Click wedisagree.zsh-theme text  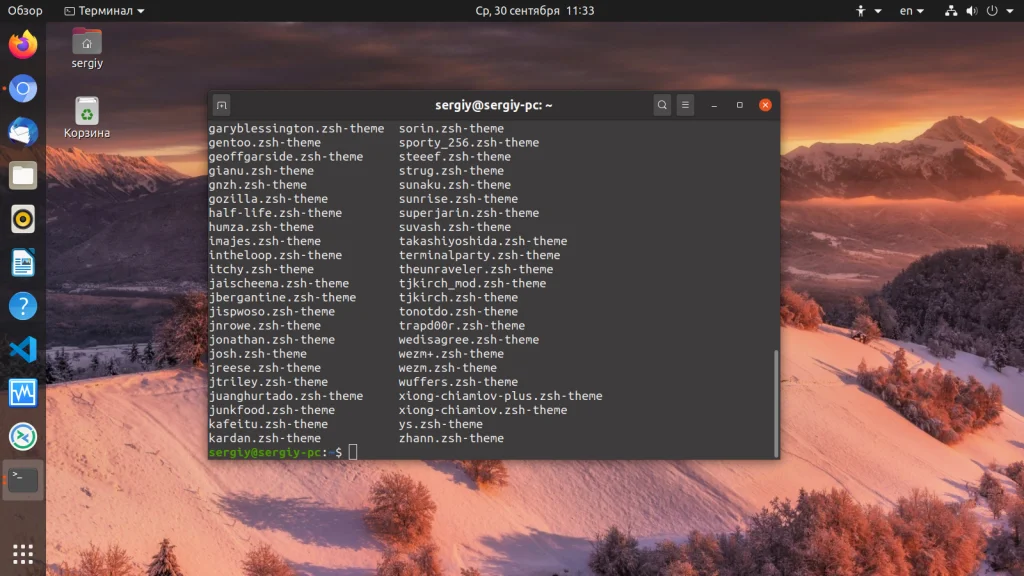(x=469, y=340)
